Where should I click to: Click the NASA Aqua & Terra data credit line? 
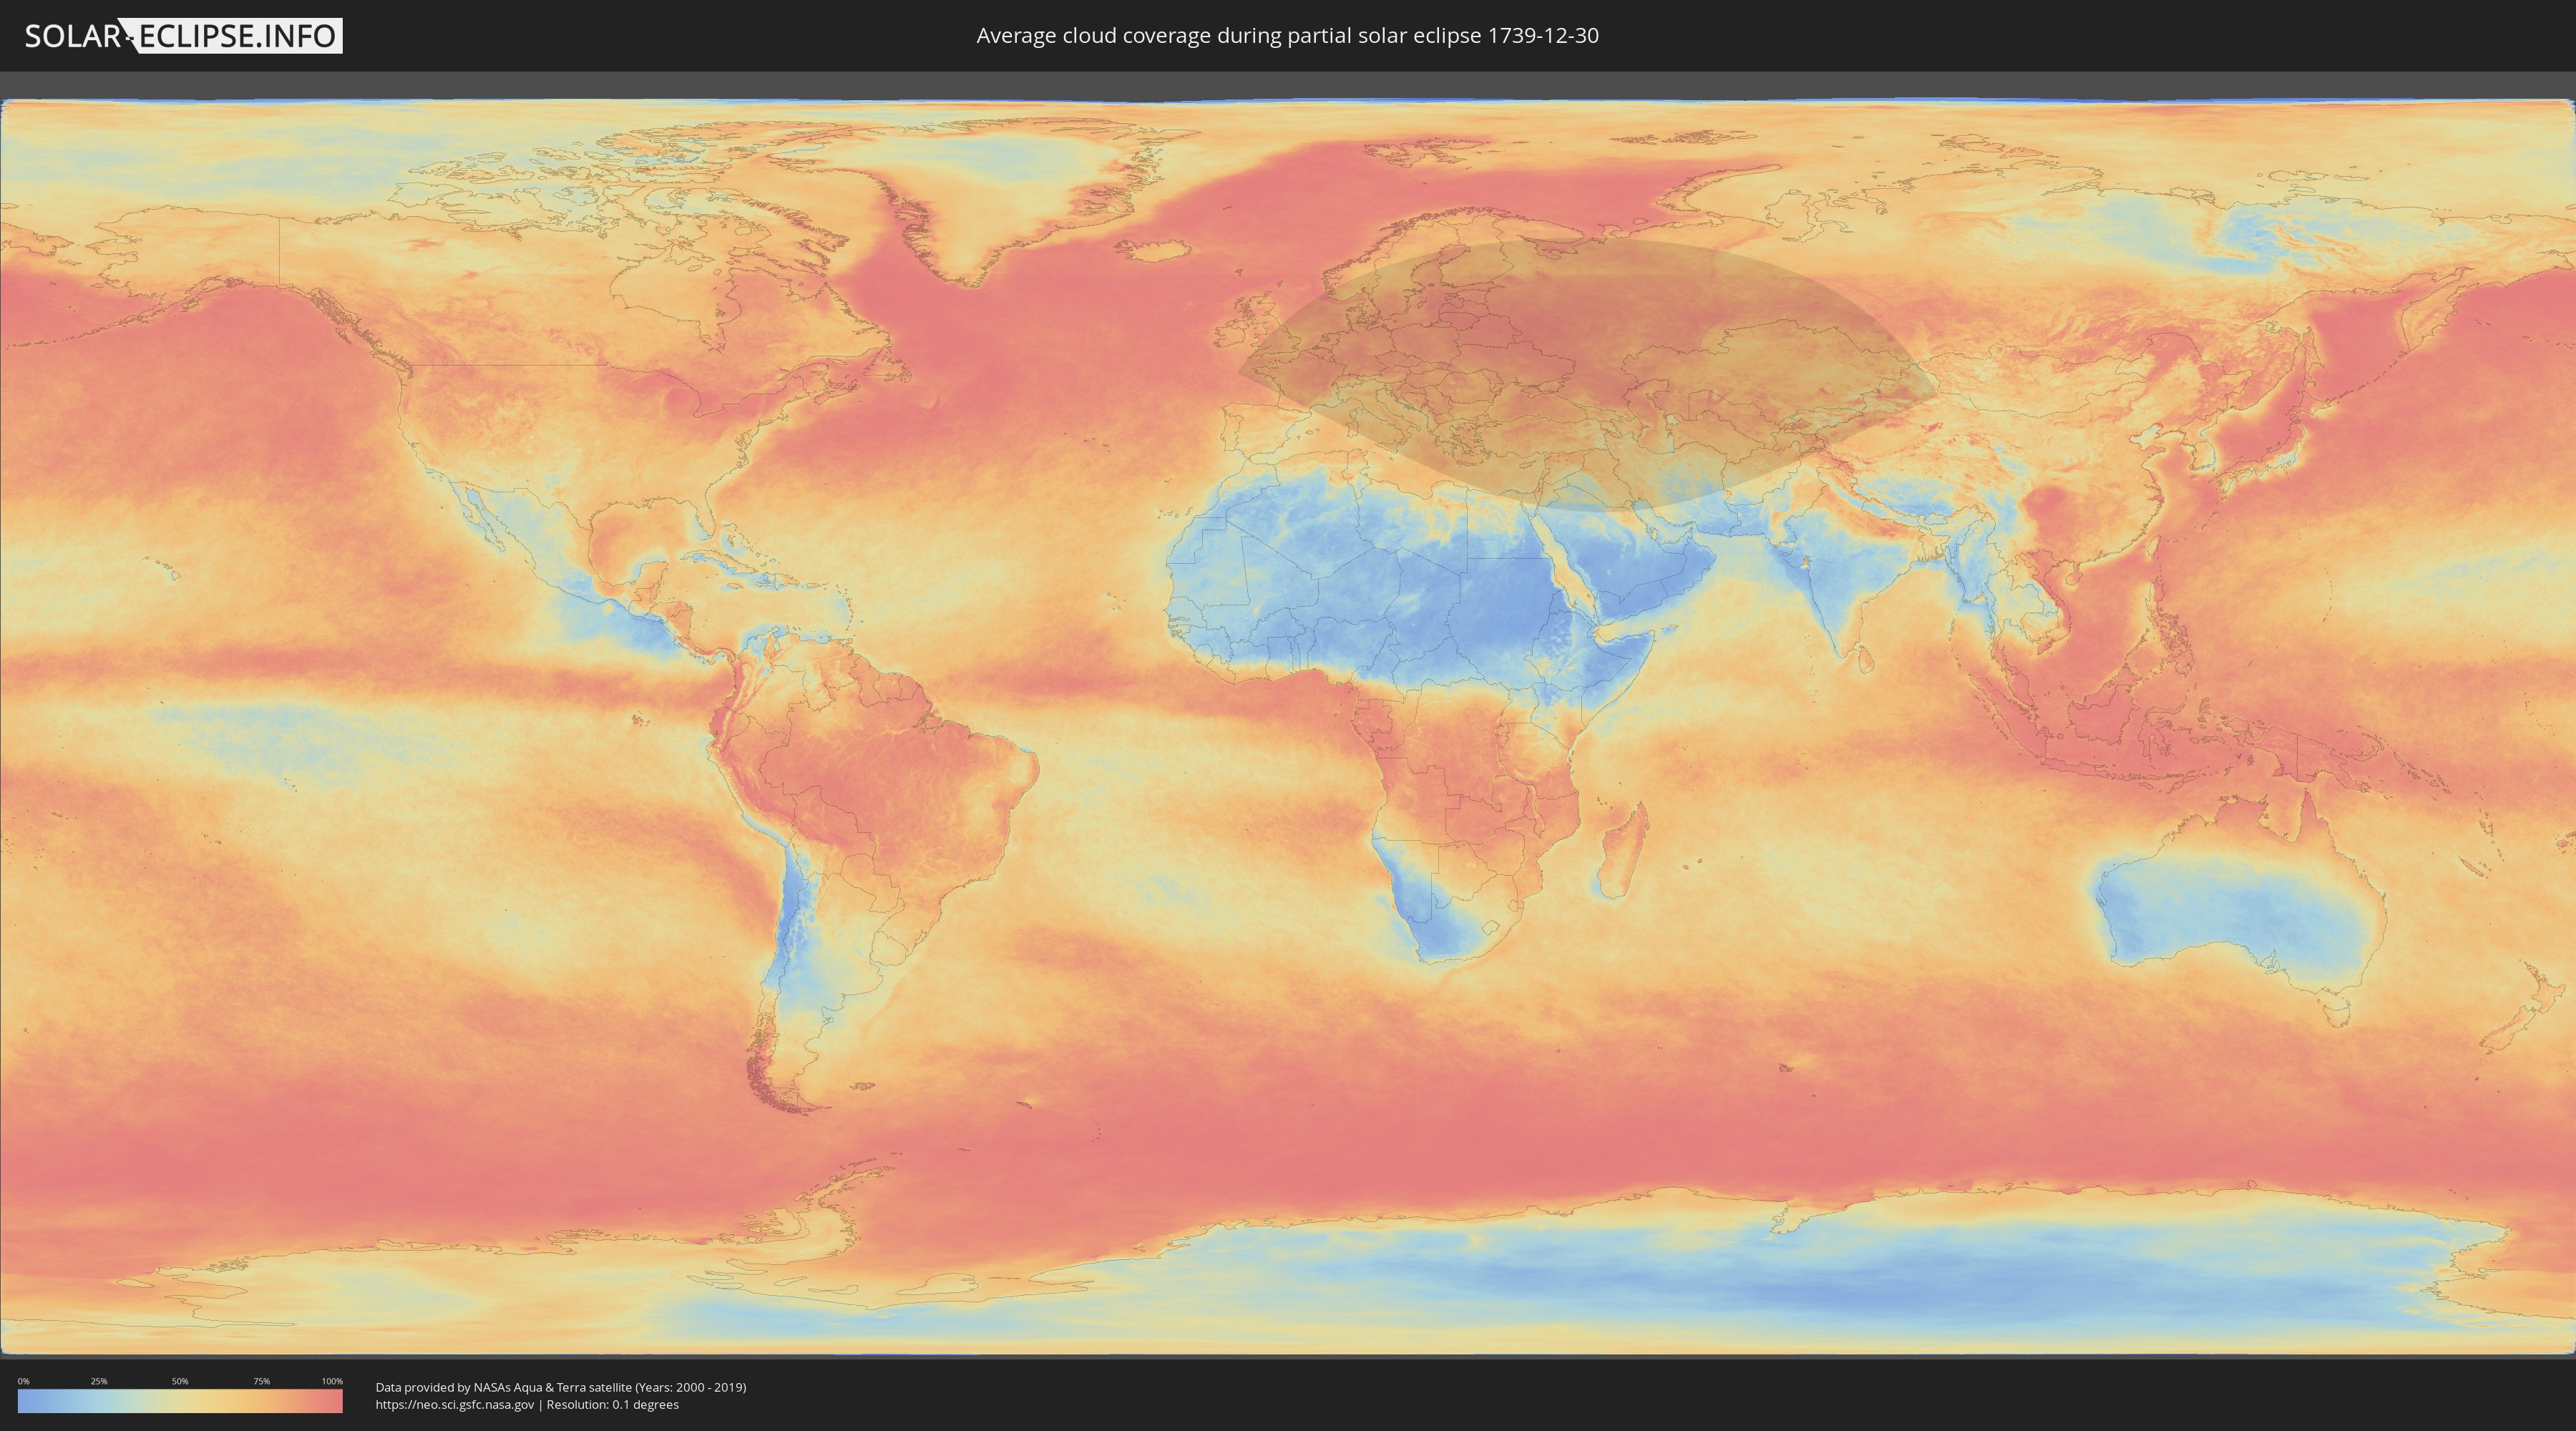tap(560, 1387)
